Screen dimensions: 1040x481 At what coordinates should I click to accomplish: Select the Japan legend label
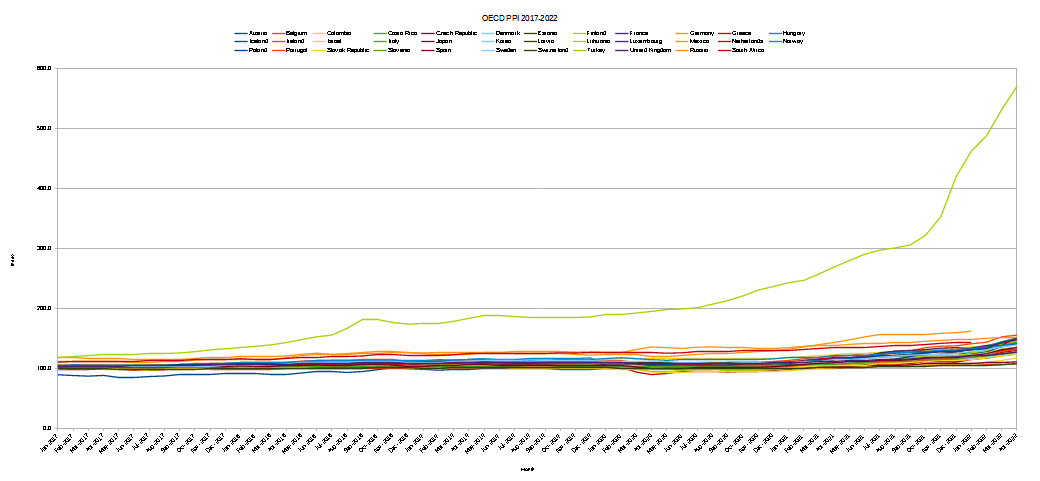pyautogui.click(x=444, y=41)
